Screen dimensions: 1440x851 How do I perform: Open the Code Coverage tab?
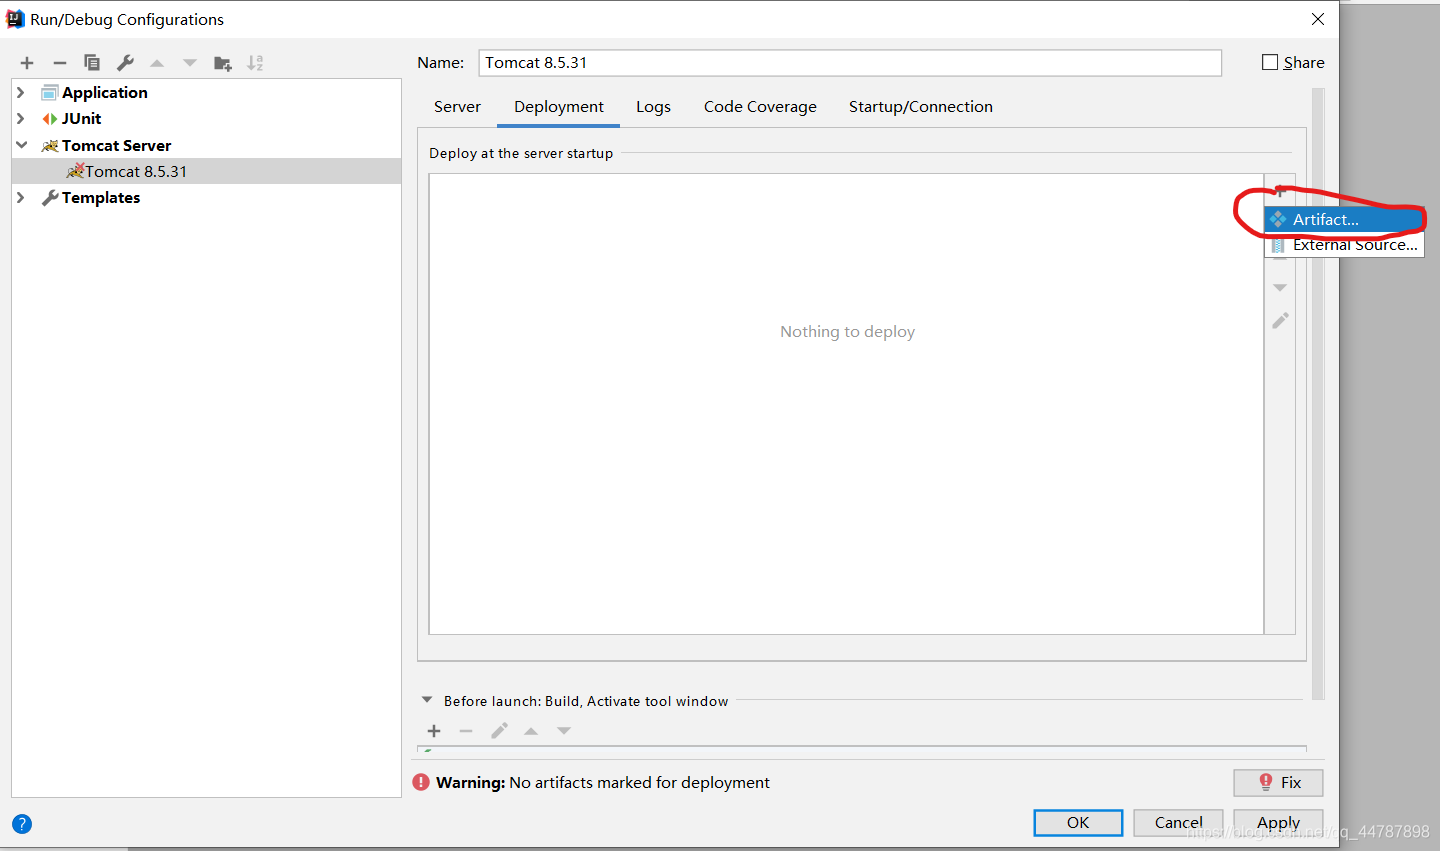[760, 107]
